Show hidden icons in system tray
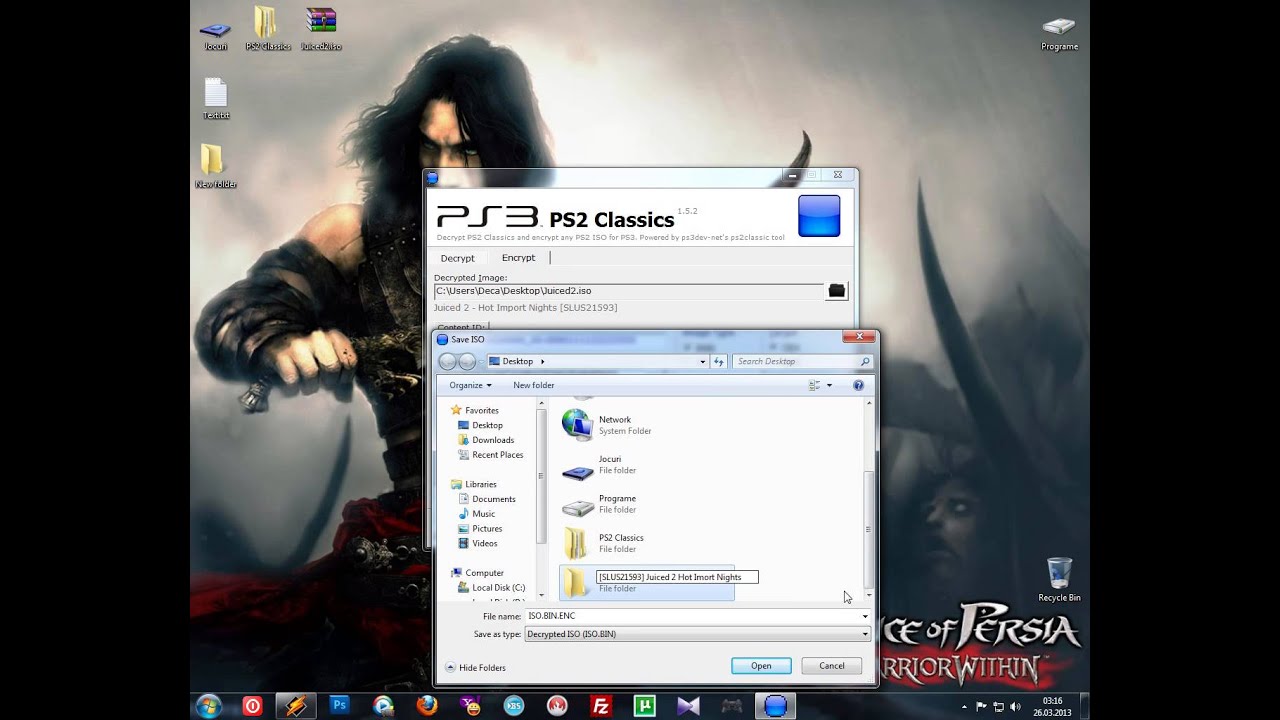Image resolution: width=1280 pixels, height=720 pixels. click(966, 706)
